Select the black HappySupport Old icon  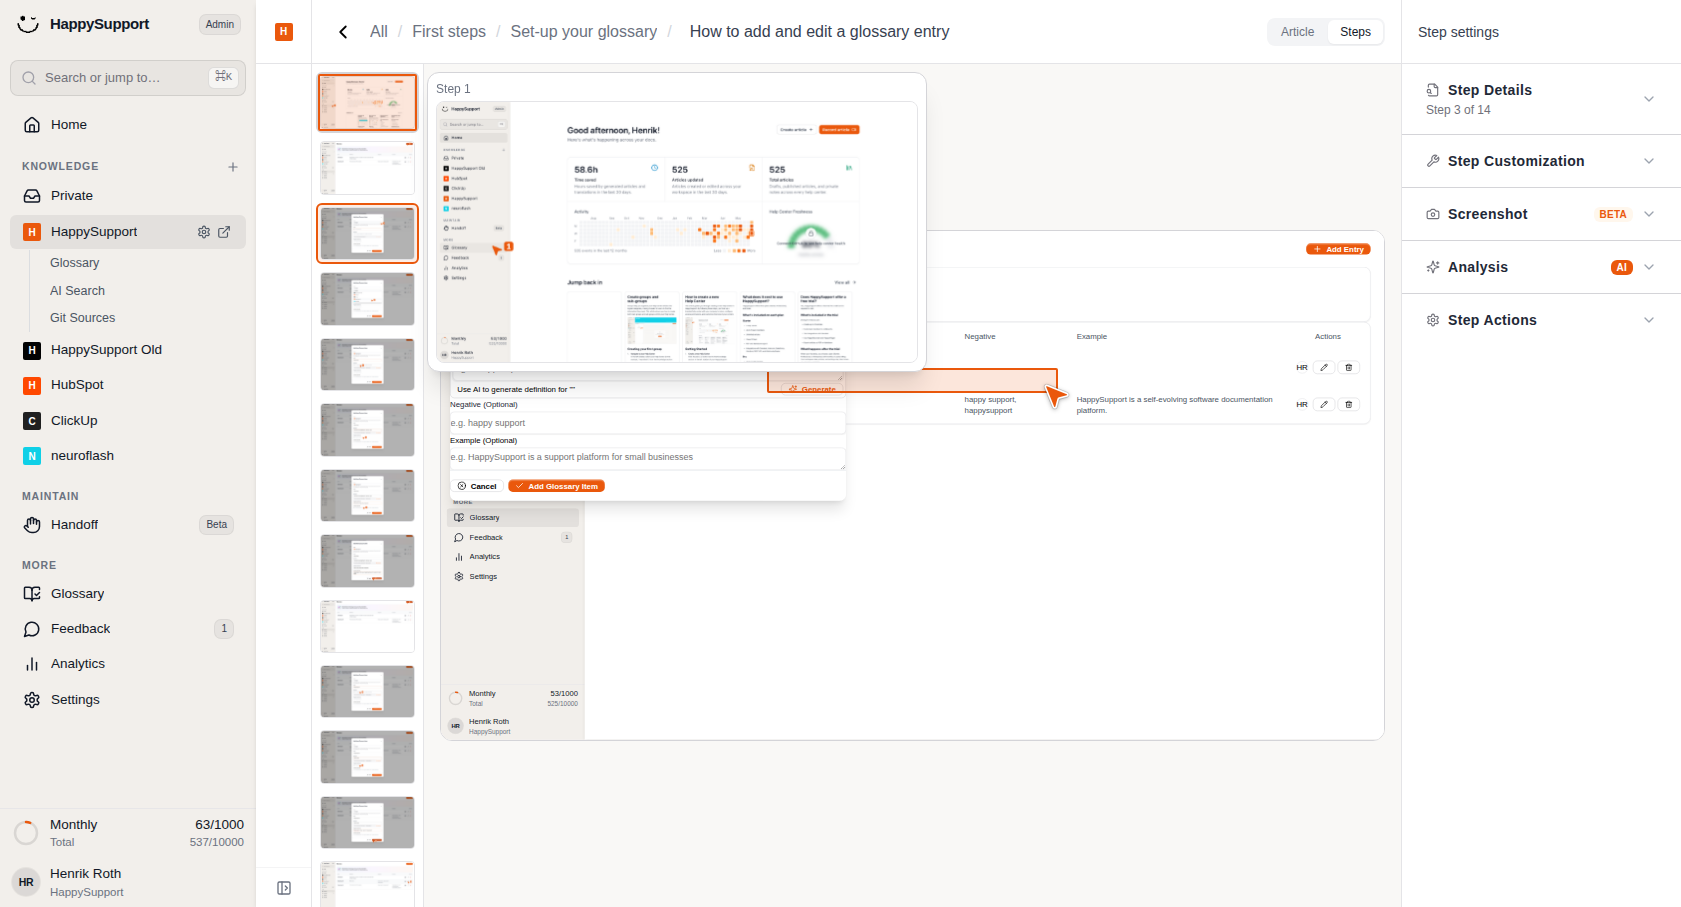pyautogui.click(x=32, y=350)
